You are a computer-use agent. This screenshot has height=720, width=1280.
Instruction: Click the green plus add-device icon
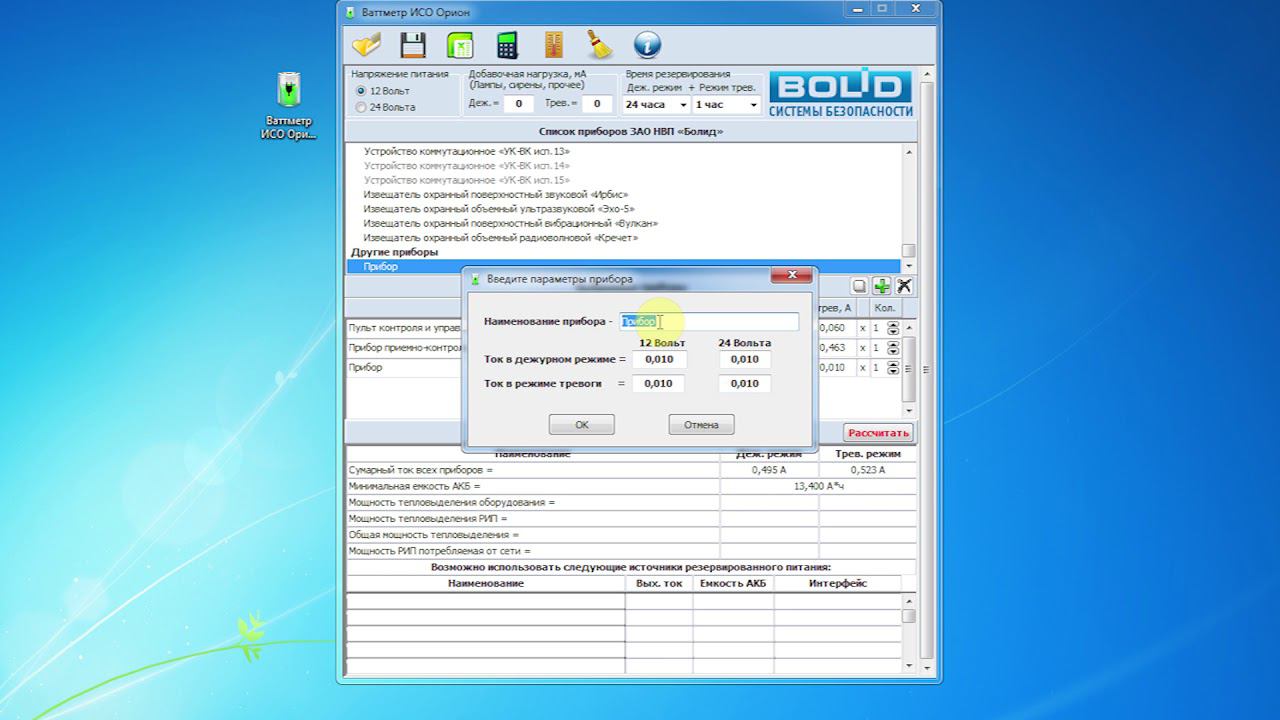881,286
